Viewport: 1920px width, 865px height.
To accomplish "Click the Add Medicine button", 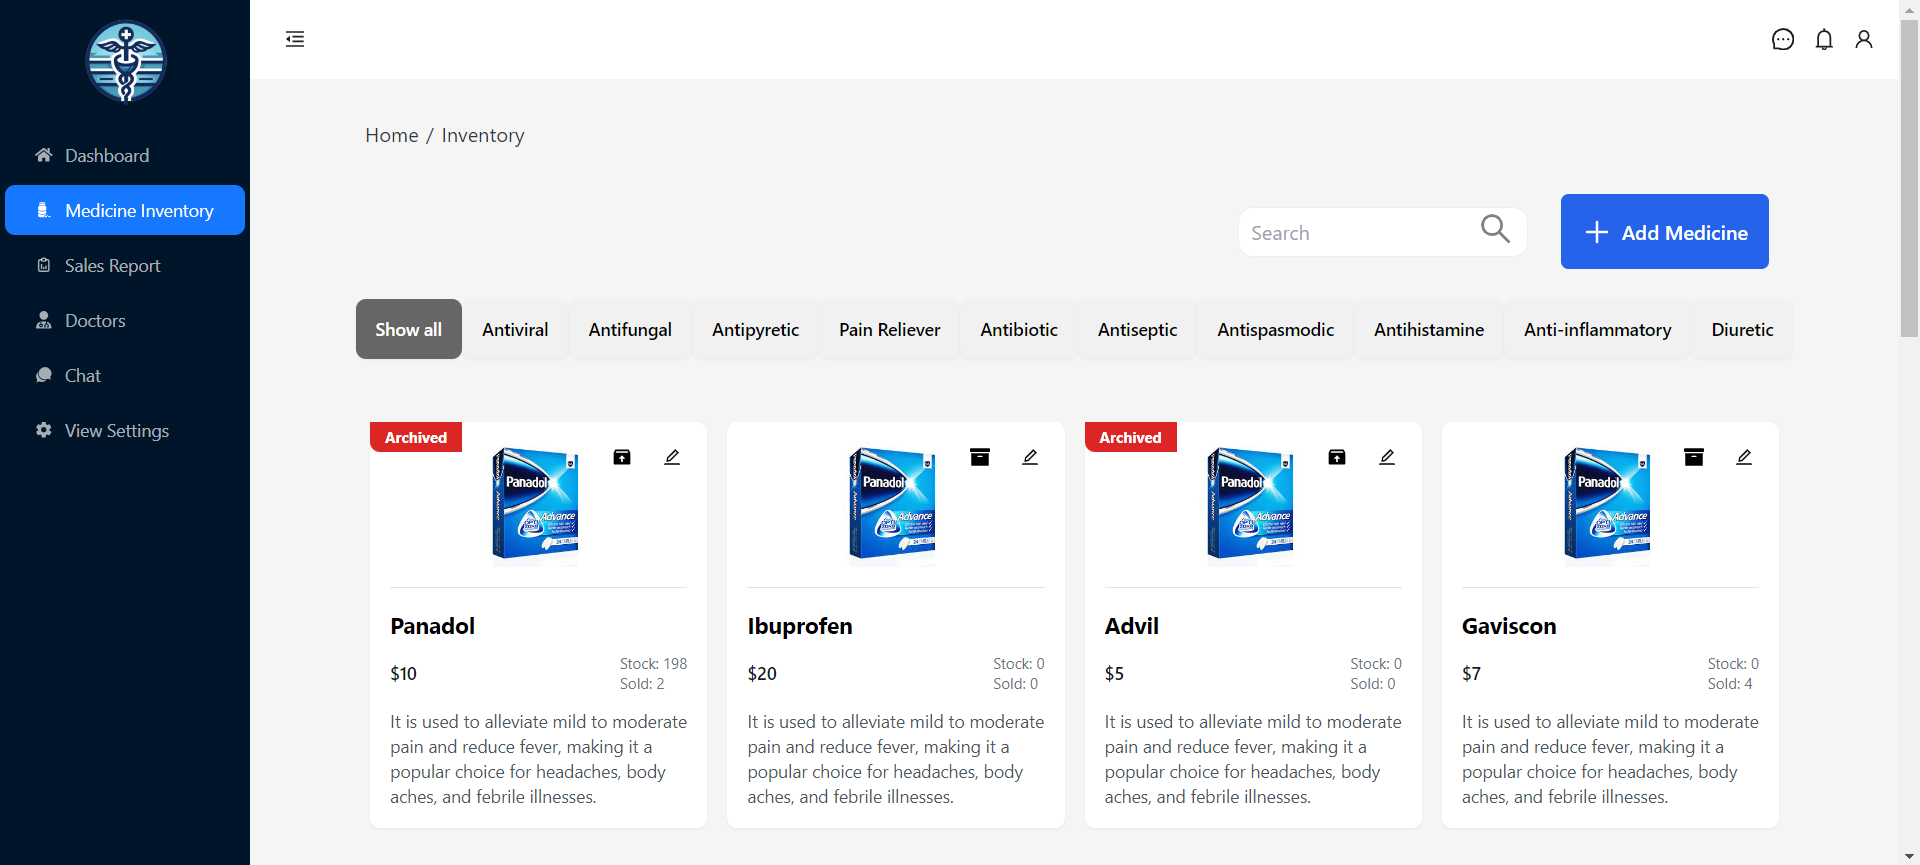I will pyautogui.click(x=1665, y=231).
